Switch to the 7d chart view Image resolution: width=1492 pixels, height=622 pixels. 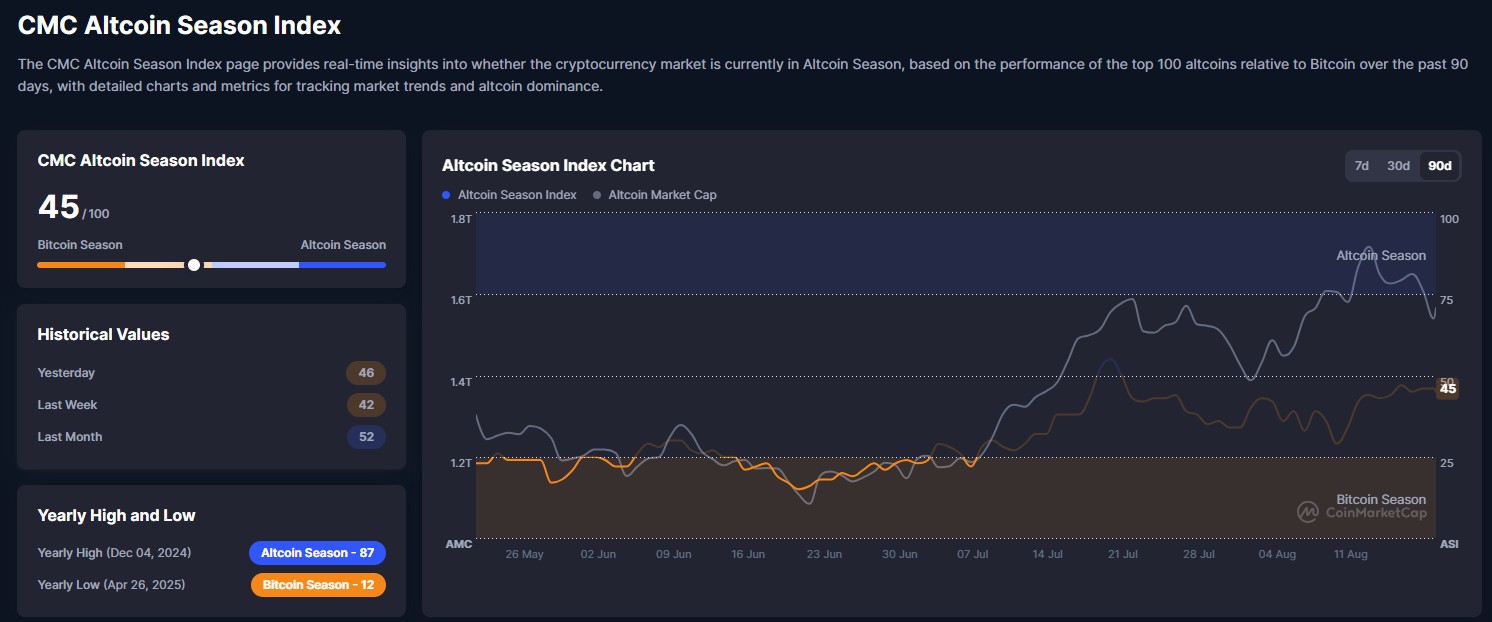click(1361, 166)
